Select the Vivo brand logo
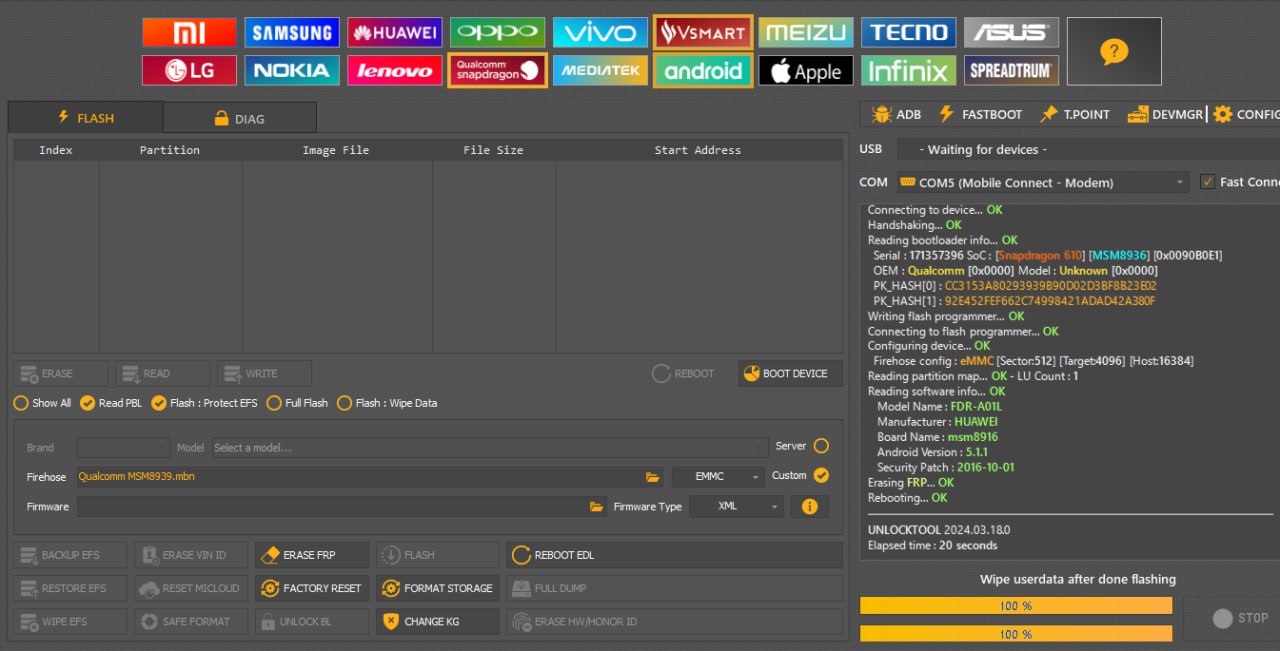1280x651 pixels. click(600, 32)
